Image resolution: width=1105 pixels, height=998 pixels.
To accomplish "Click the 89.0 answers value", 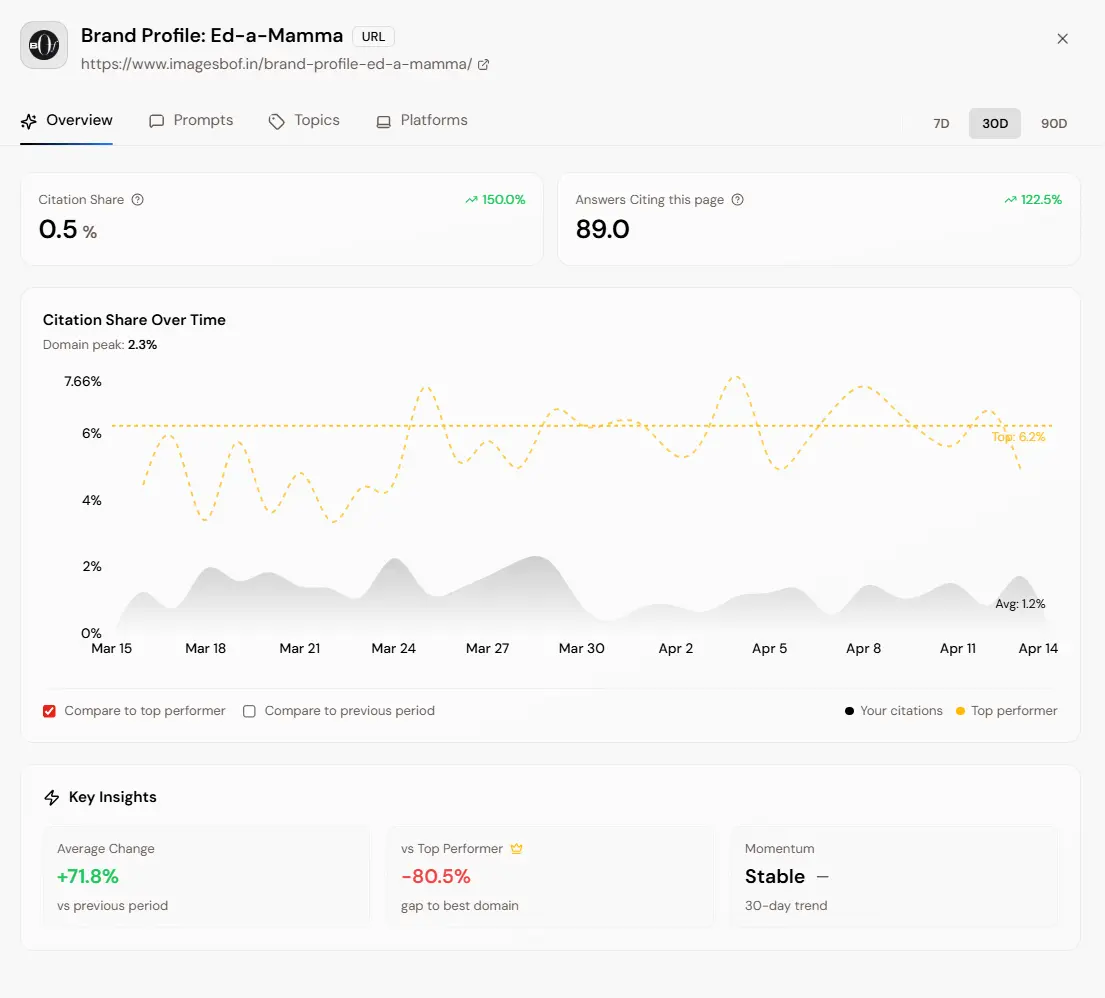I will tap(603, 230).
